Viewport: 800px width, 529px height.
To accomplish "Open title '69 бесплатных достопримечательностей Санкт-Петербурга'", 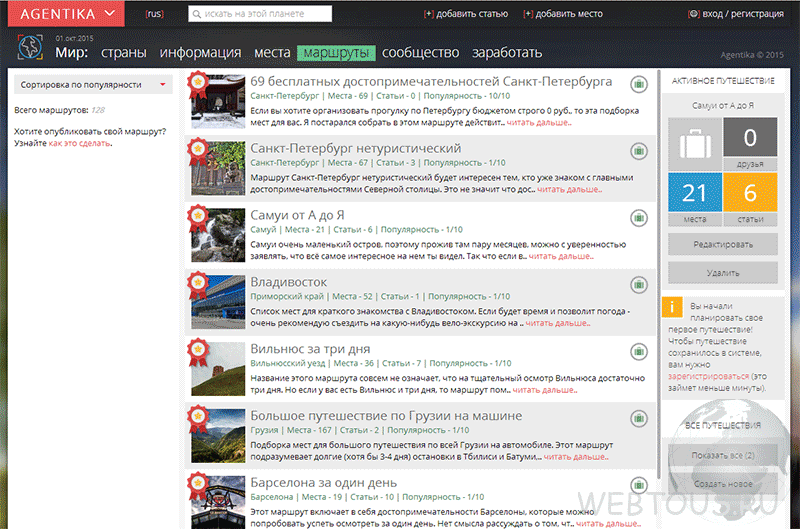I will tap(431, 82).
